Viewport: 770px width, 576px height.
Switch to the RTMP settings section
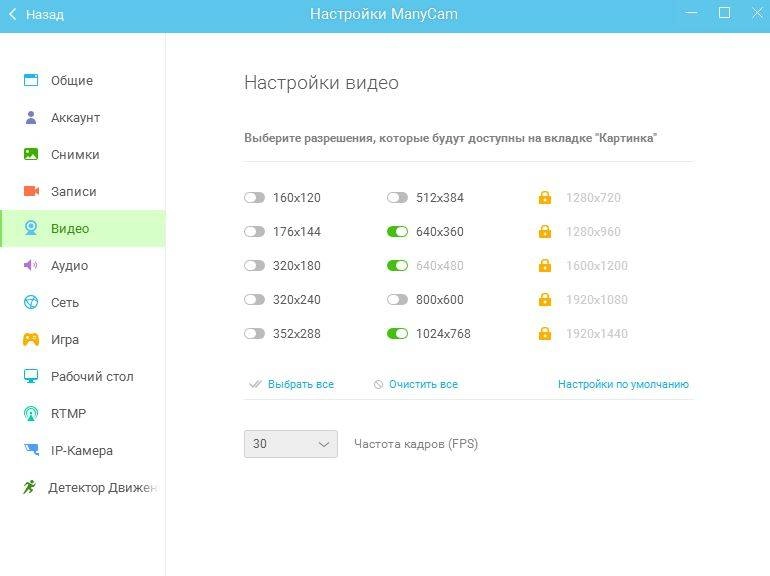coord(82,413)
